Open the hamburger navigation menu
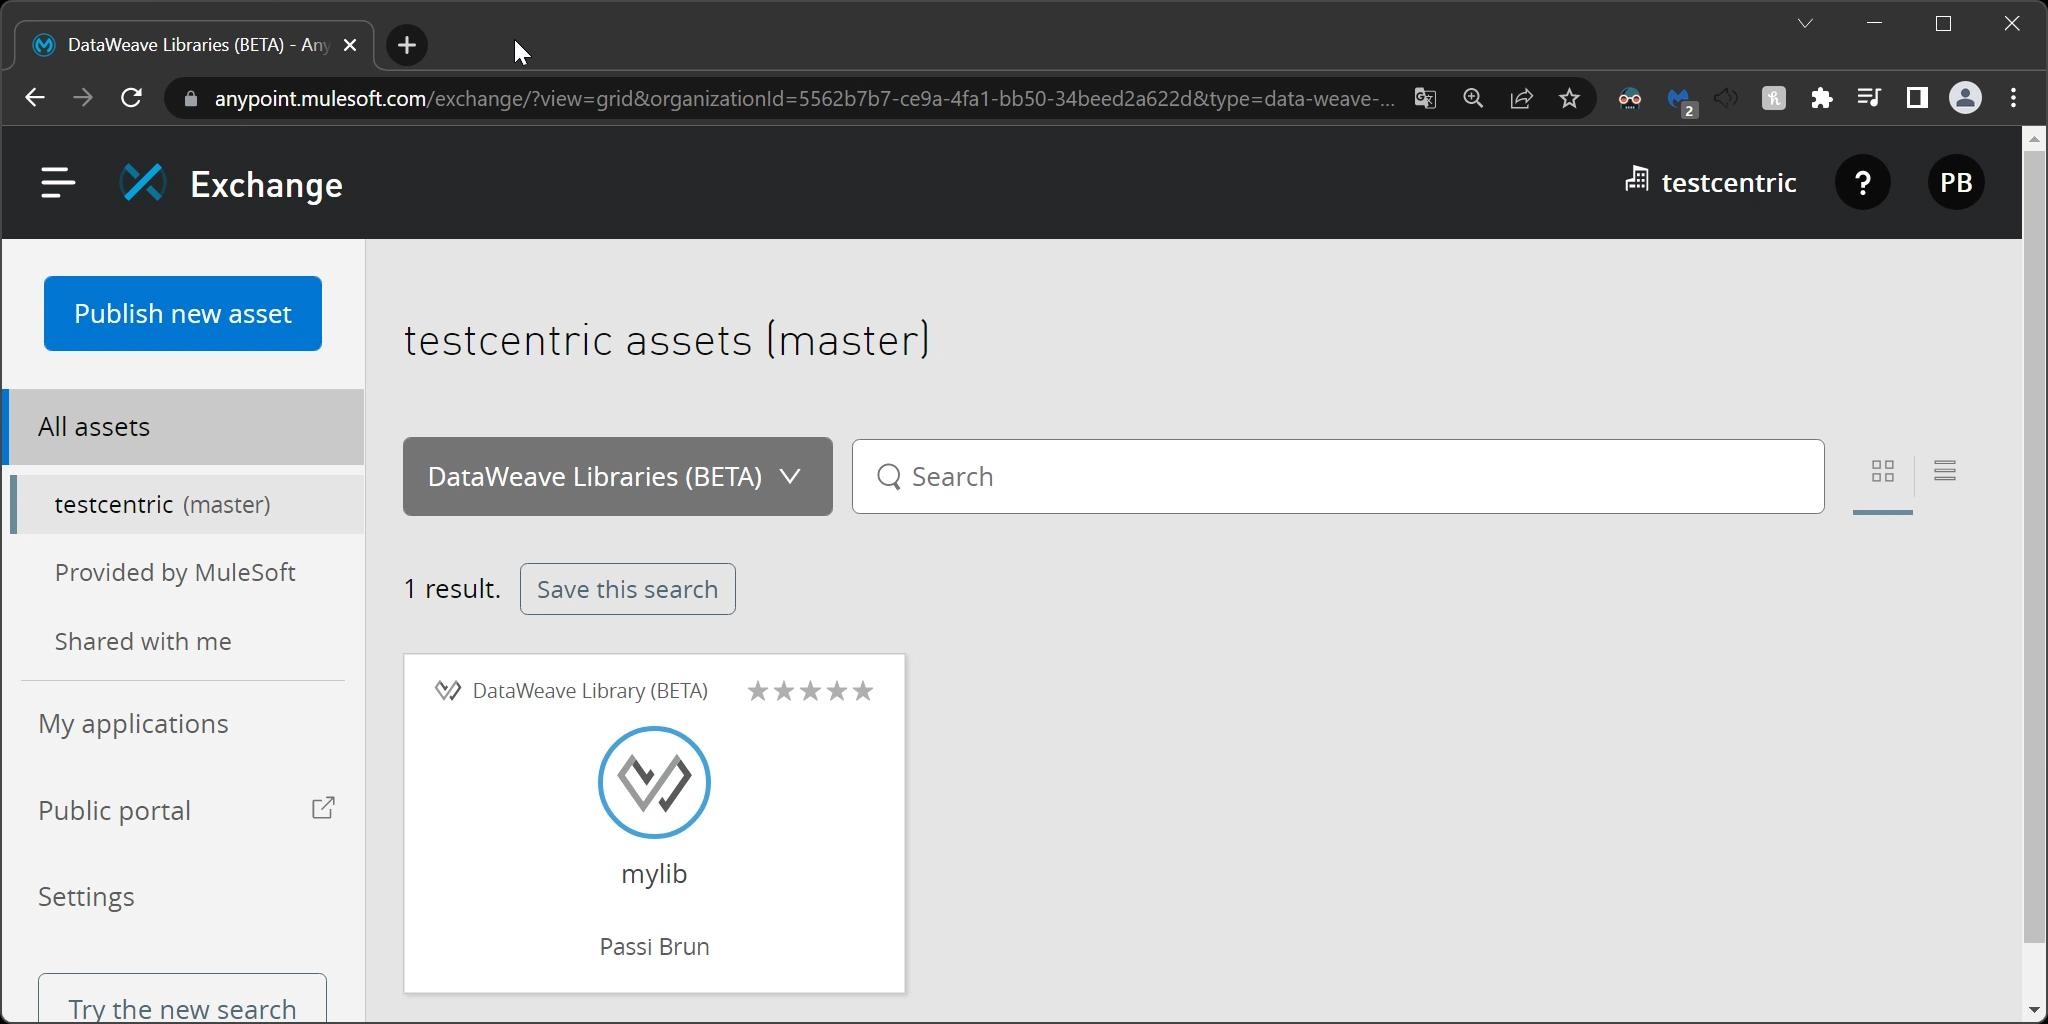This screenshot has height=1024, width=2048. click(58, 183)
